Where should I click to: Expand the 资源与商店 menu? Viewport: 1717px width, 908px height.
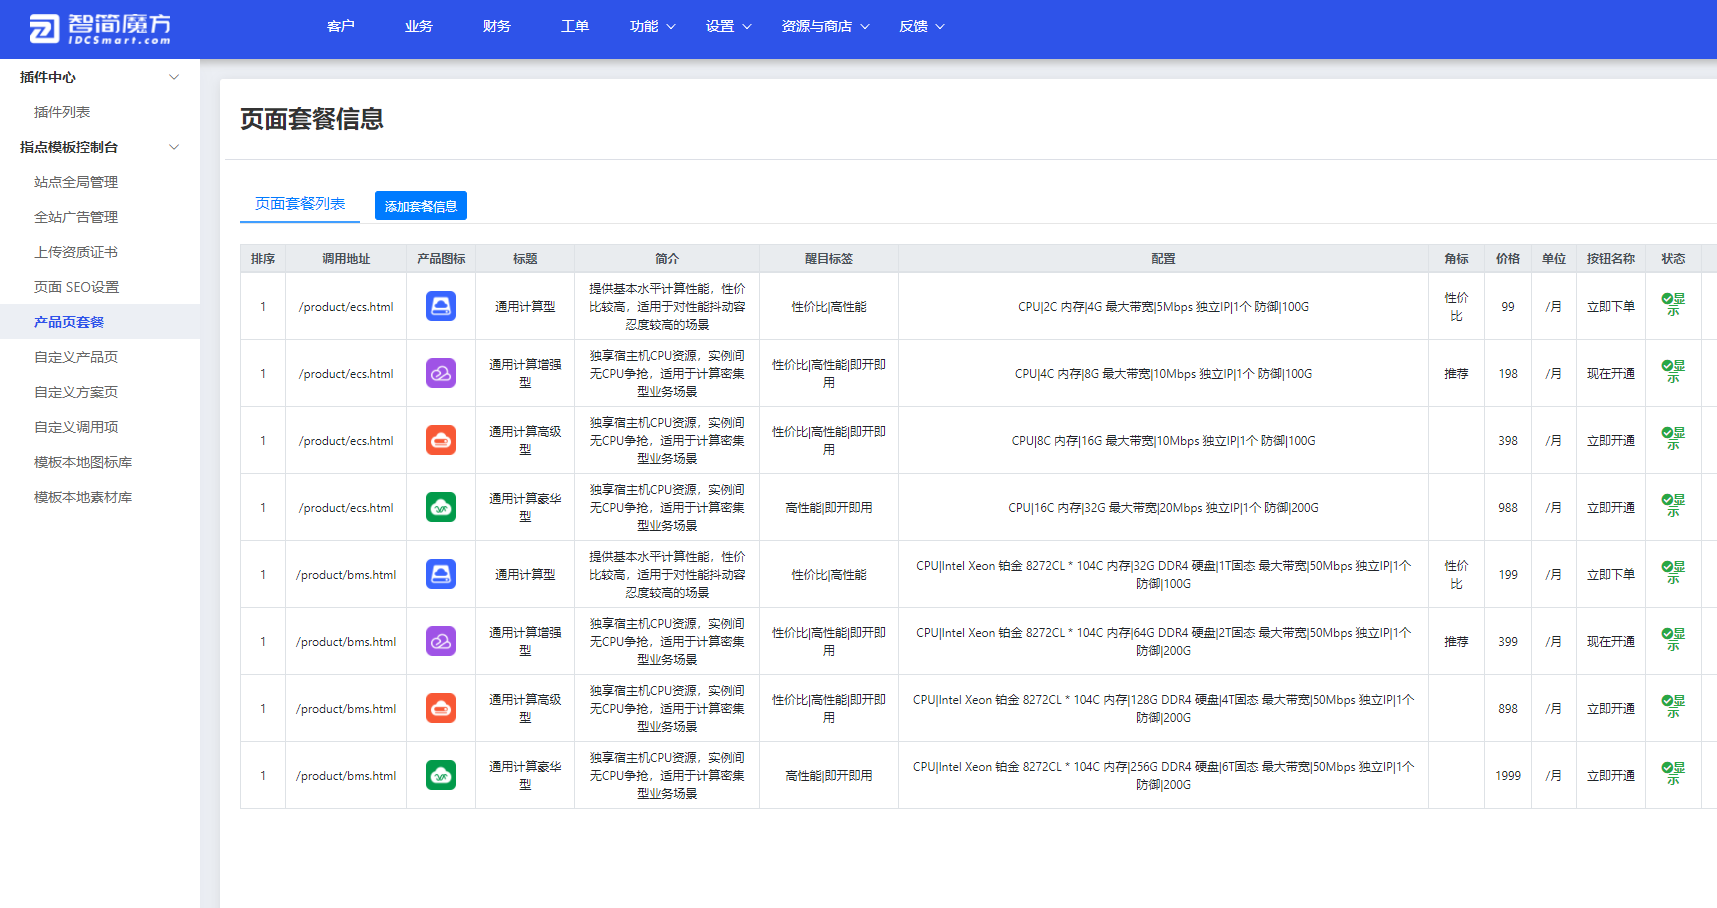(x=826, y=26)
